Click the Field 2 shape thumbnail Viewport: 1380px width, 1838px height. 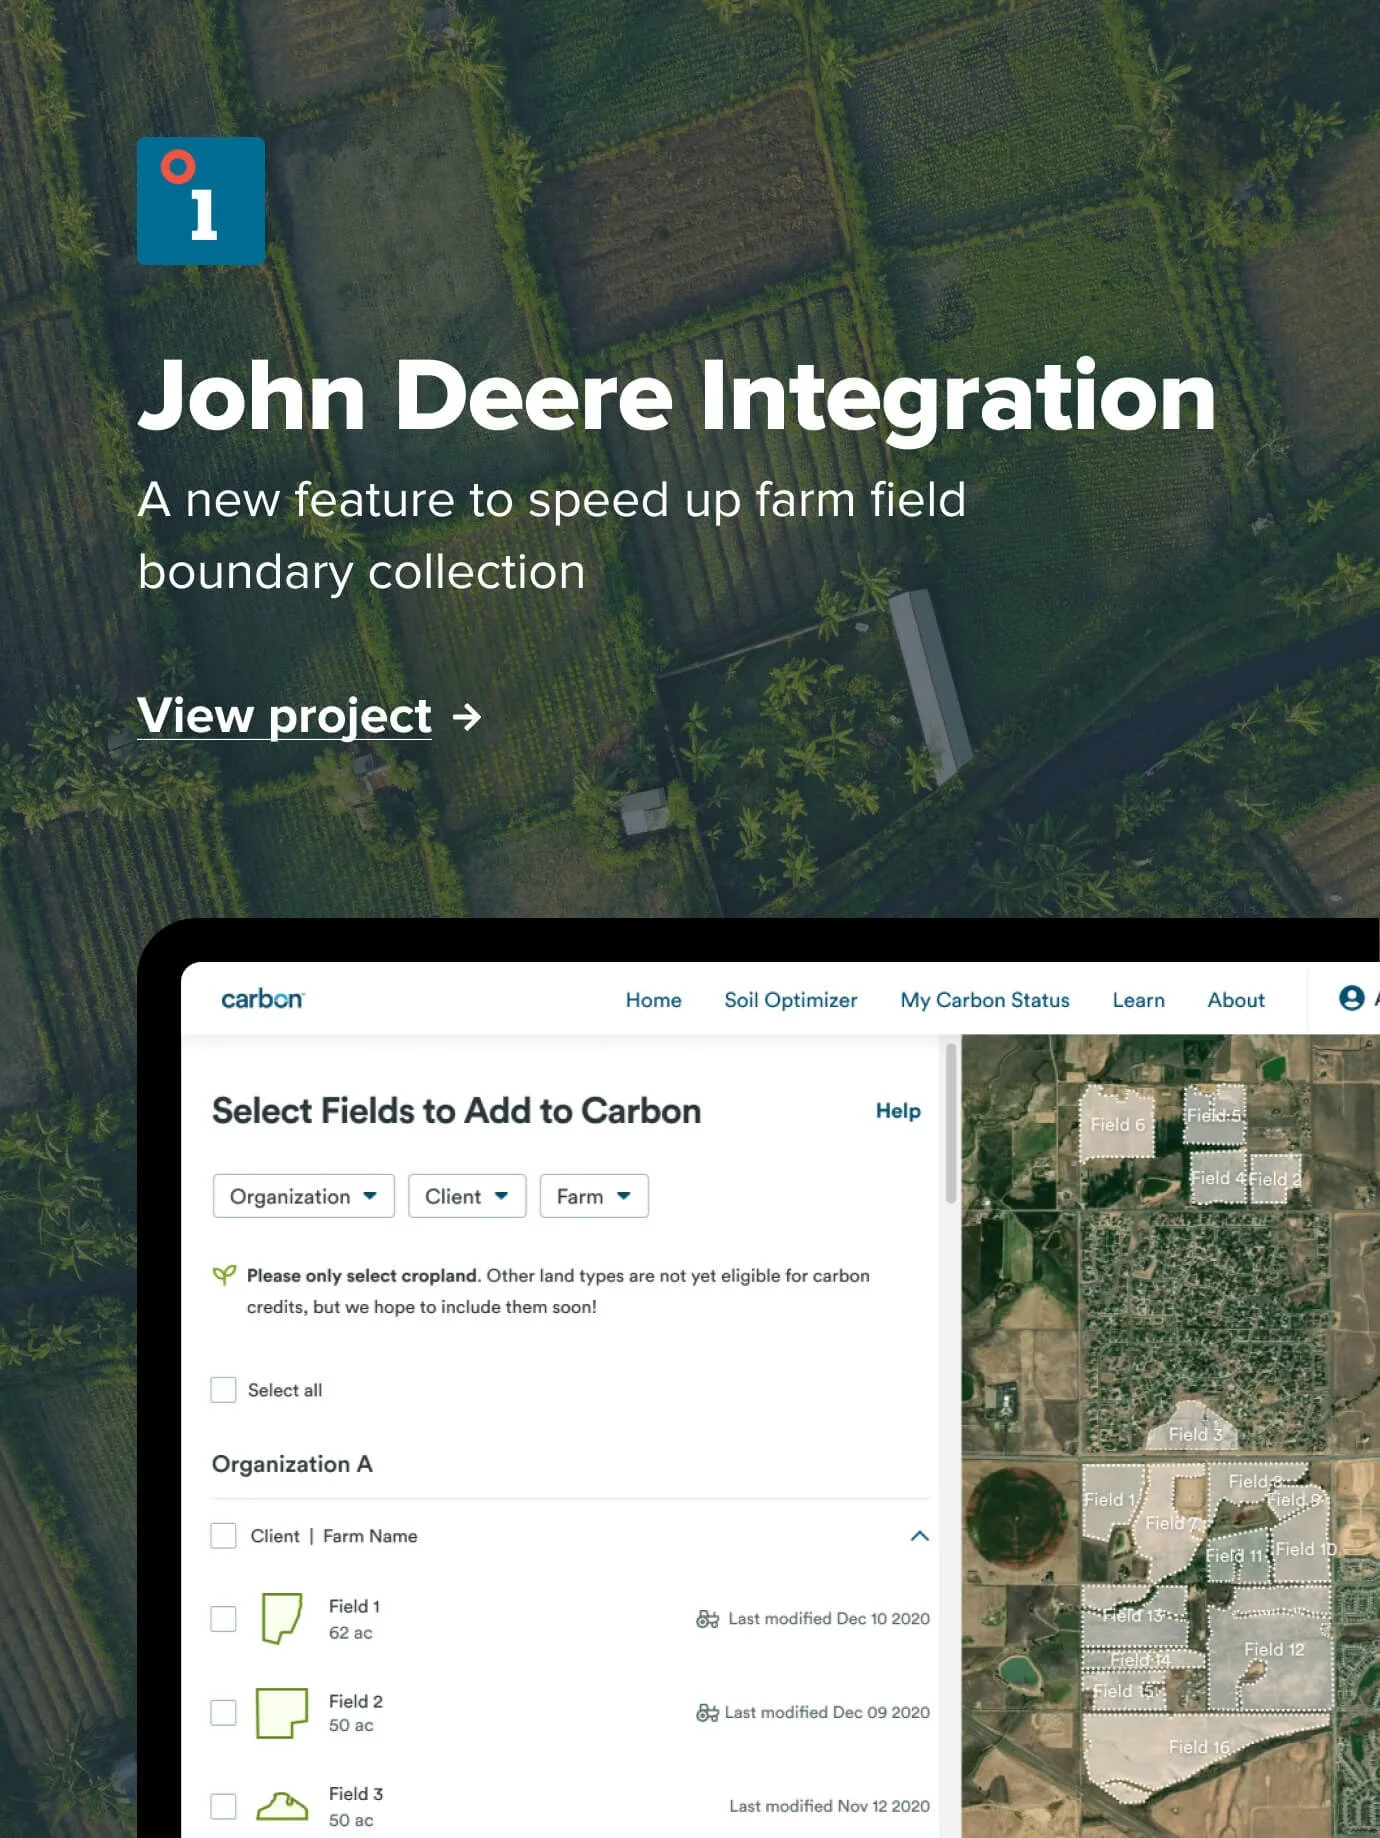pyautogui.click(x=282, y=1713)
